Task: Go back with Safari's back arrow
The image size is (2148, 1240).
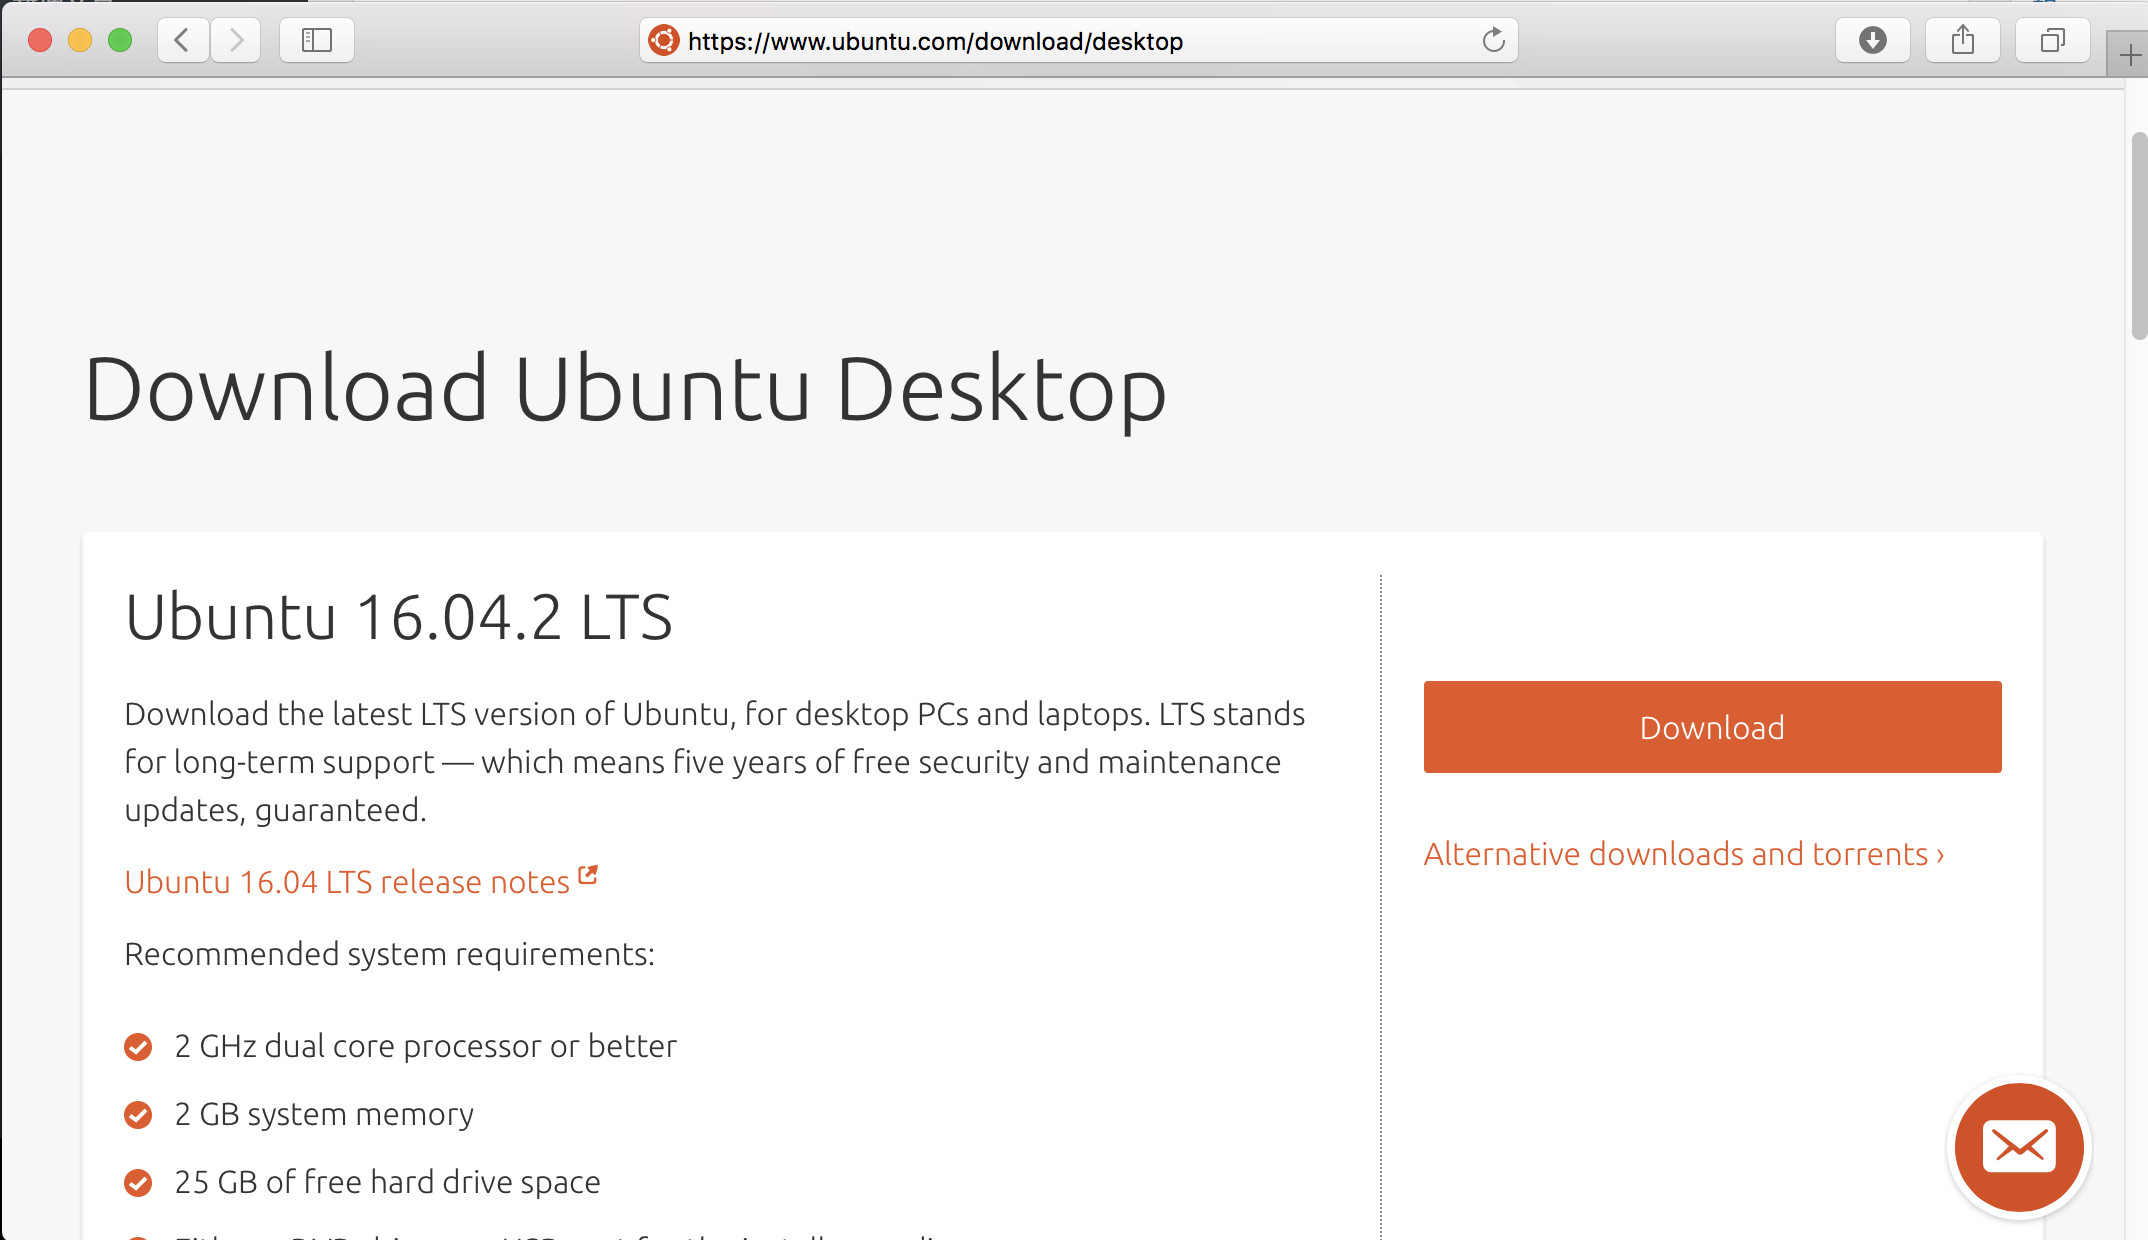Action: click(x=183, y=40)
